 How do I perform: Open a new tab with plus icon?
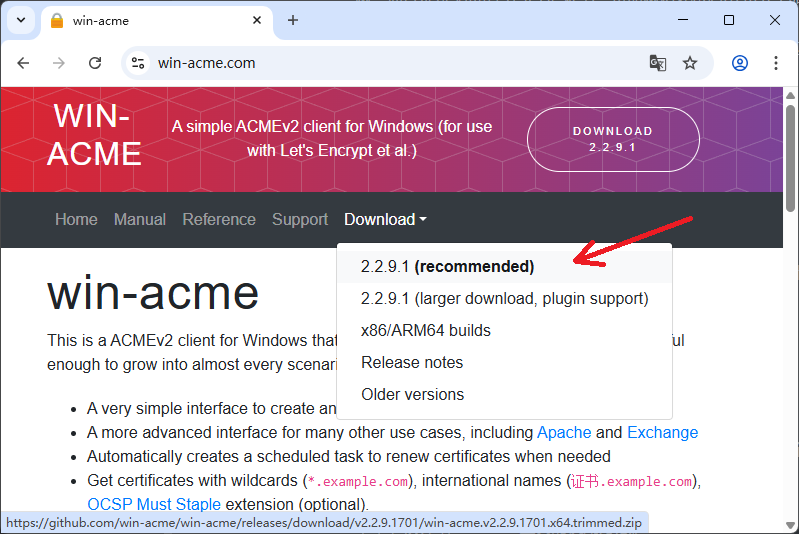[x=292, y=20]
